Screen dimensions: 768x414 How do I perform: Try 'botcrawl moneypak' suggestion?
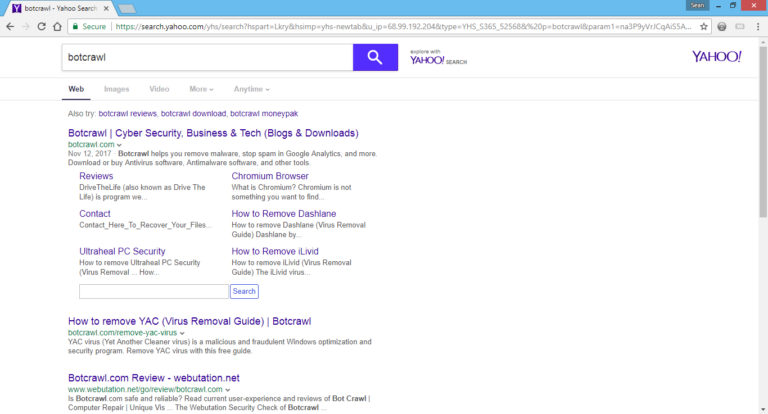(x=264, y=114)
